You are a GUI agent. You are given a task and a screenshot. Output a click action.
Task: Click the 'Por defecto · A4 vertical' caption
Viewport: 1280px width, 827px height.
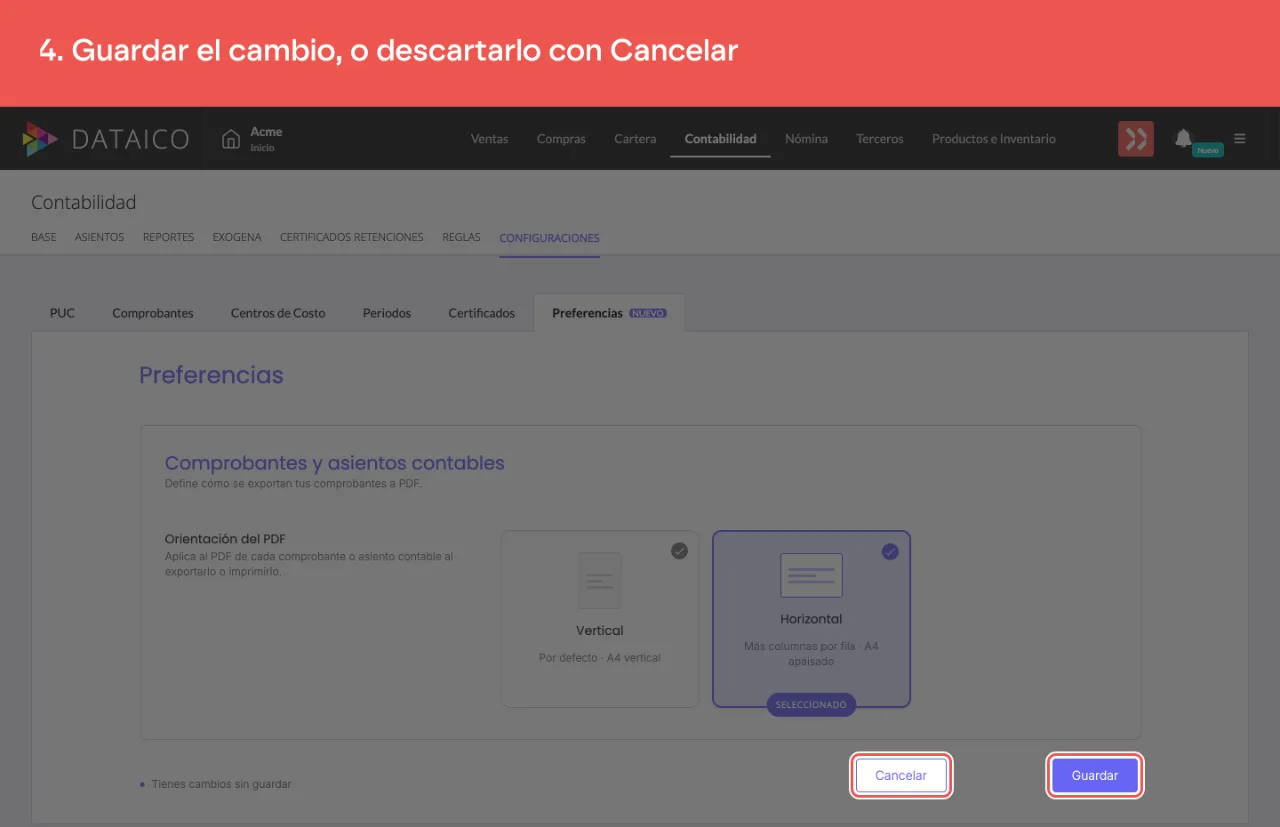click(x=600, y=658)
